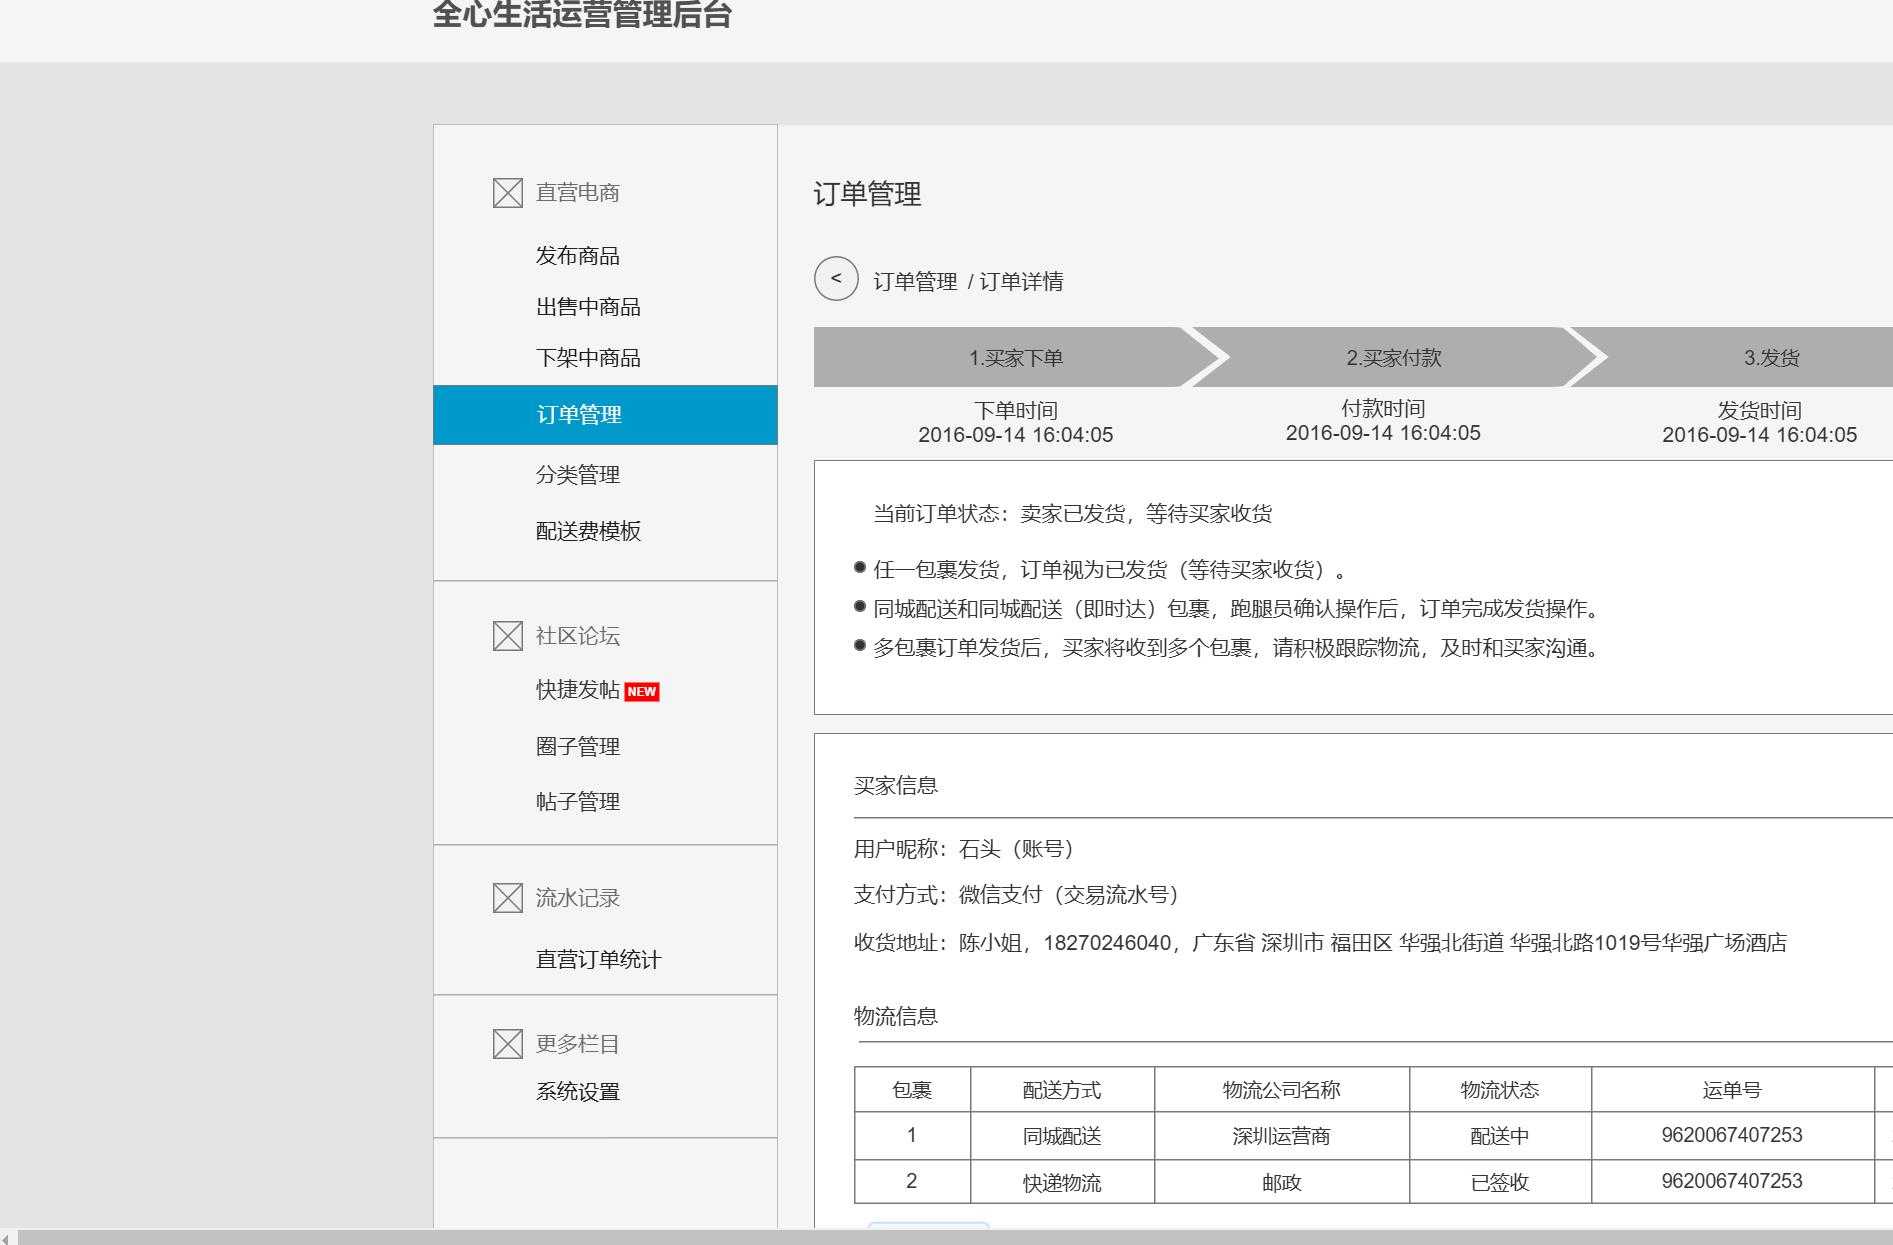The width and height of the screenshot is (1893, 1245).
Task: Expand the 社区论坛 sidebar section
Action: [578, 635]
